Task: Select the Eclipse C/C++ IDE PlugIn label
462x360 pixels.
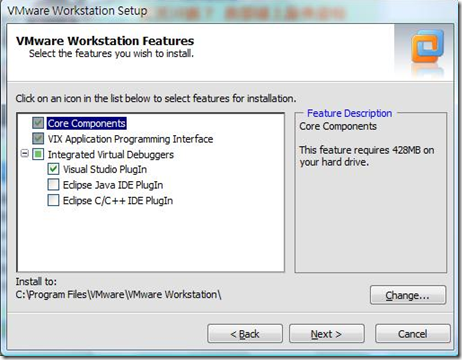Action: click(x=118, y=201)
